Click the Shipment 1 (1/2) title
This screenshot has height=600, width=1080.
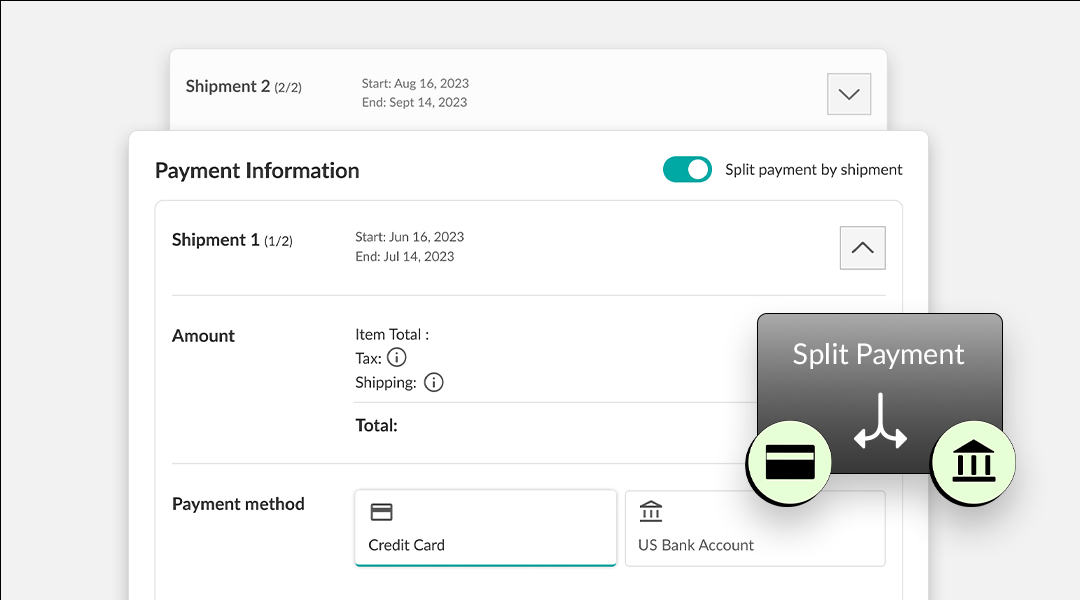click(x=232, y=240)
